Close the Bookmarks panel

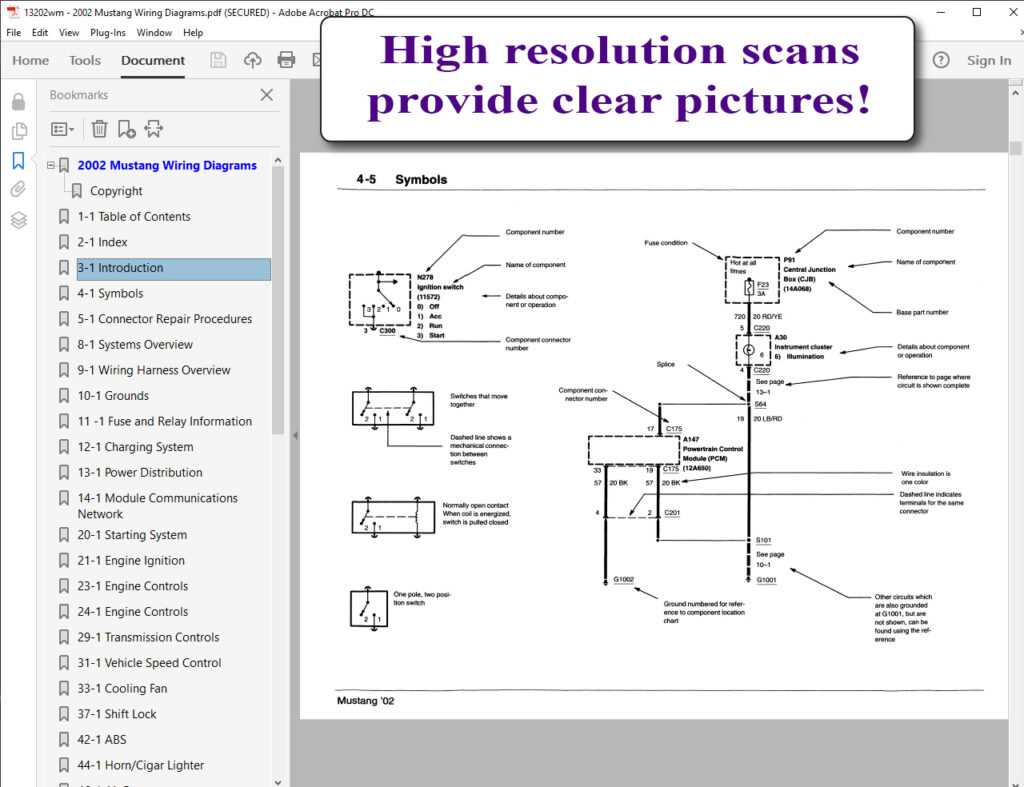266,95
